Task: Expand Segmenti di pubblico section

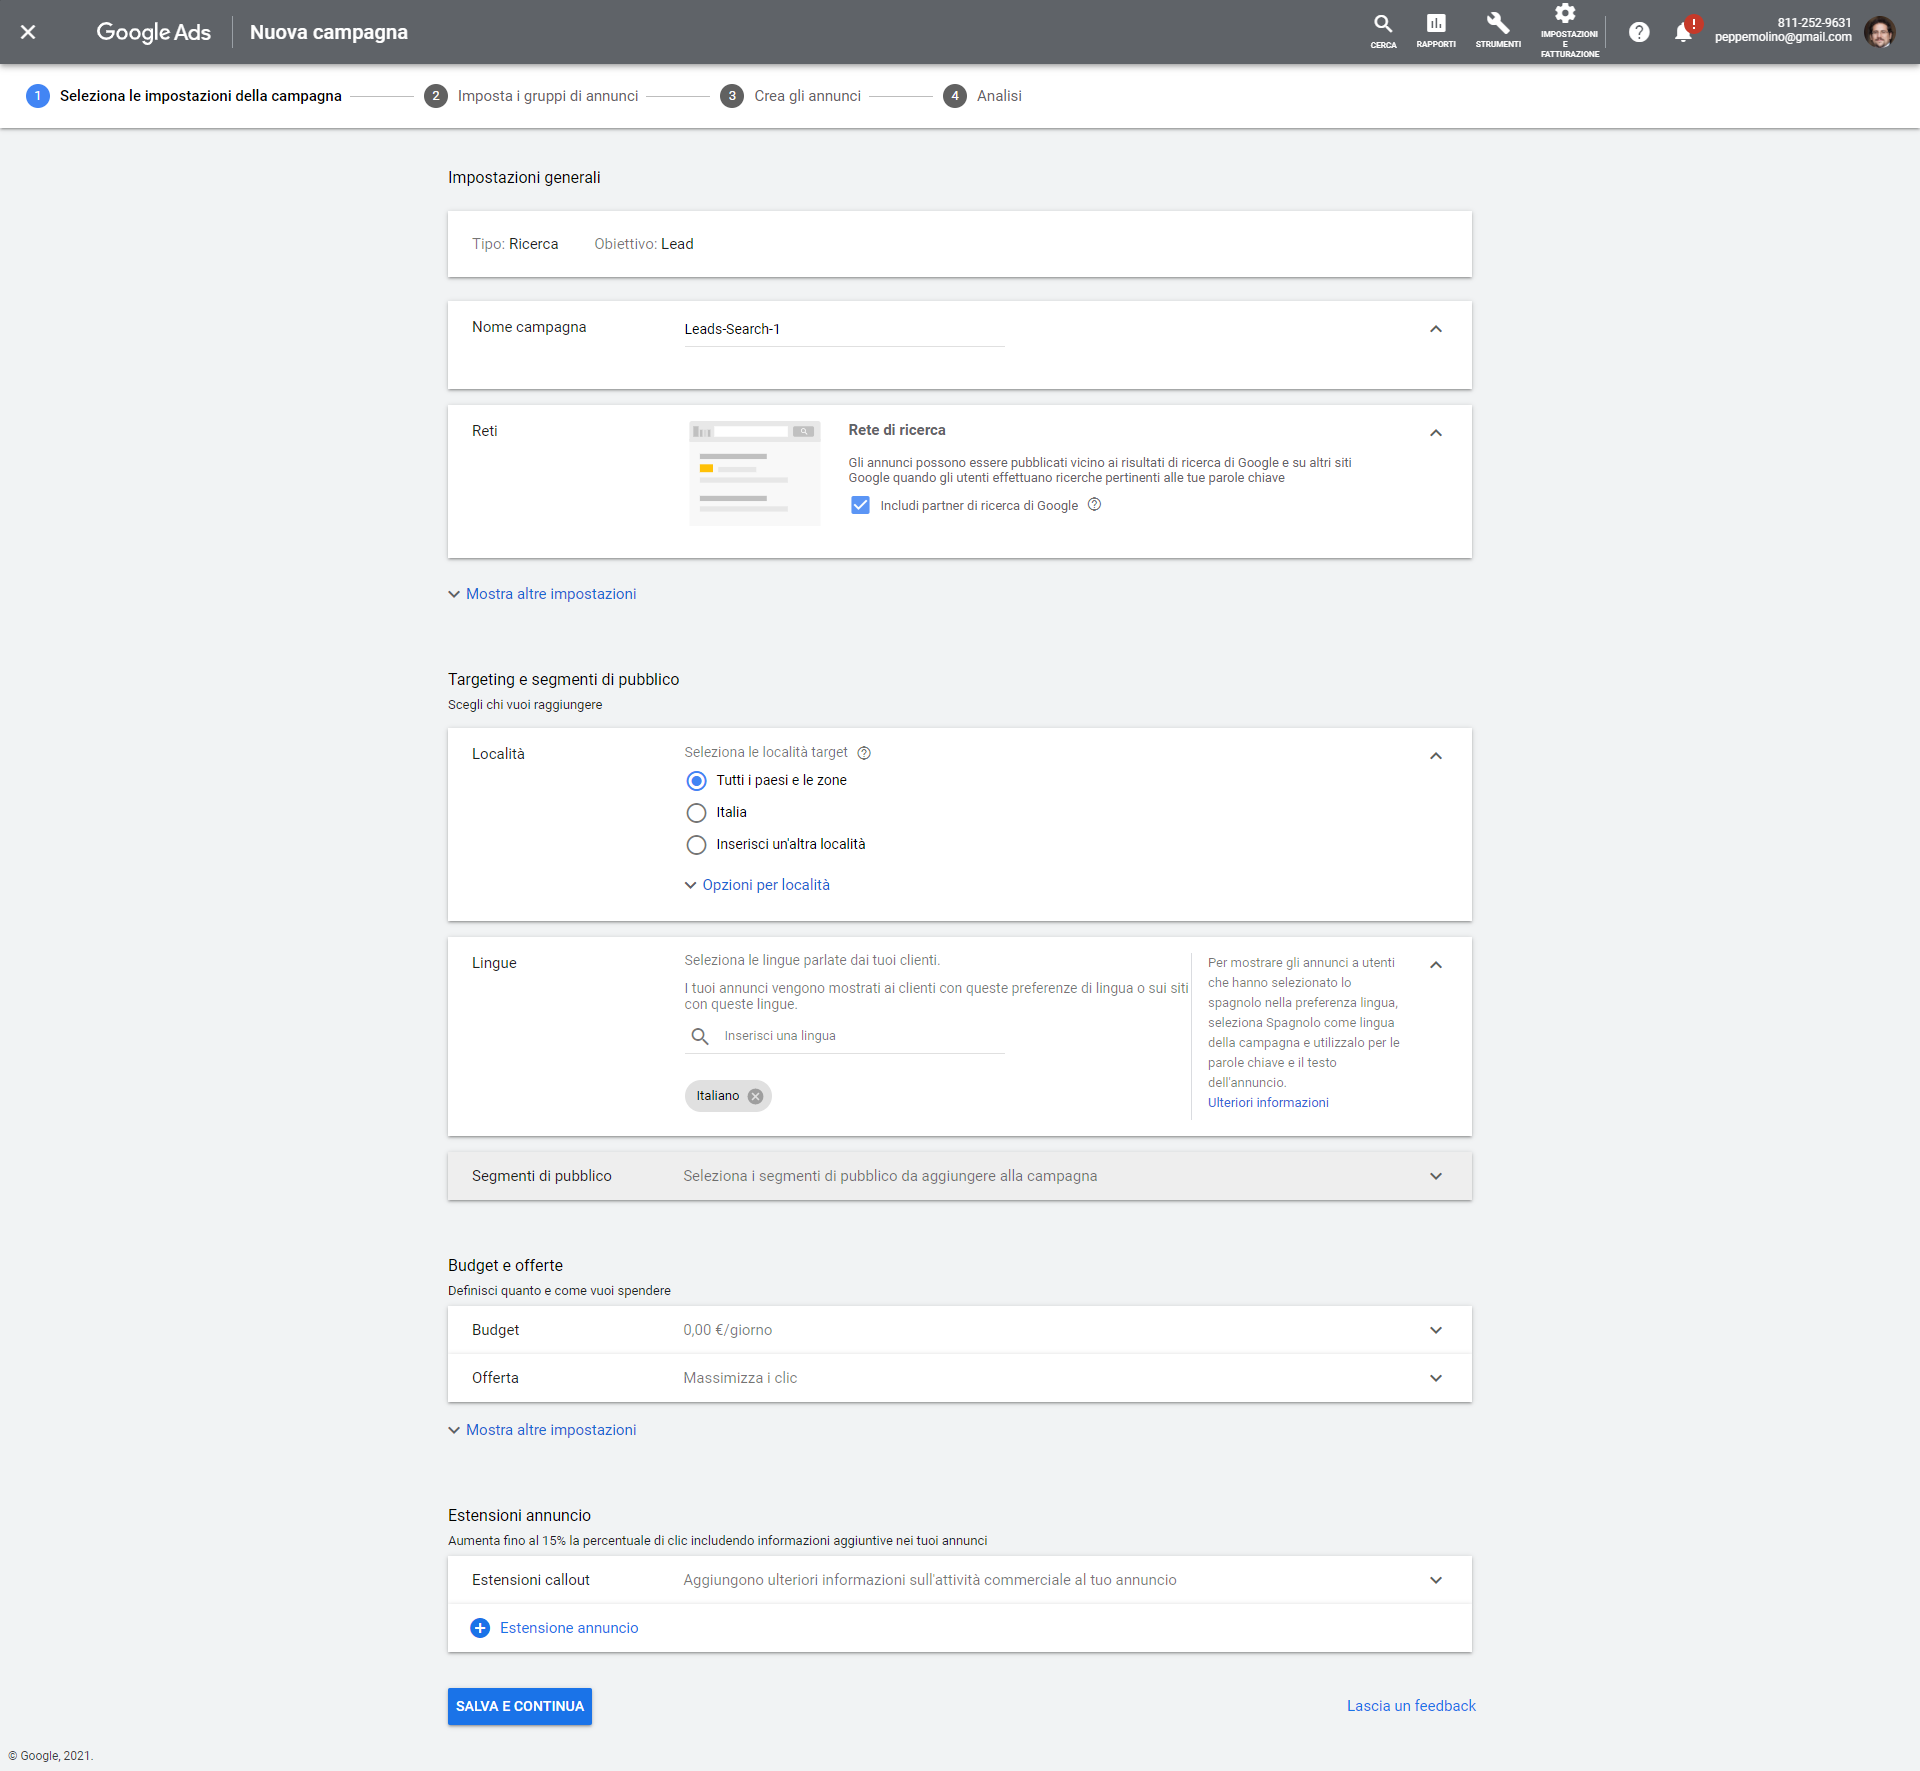Action: (x=1436, y=1176)
